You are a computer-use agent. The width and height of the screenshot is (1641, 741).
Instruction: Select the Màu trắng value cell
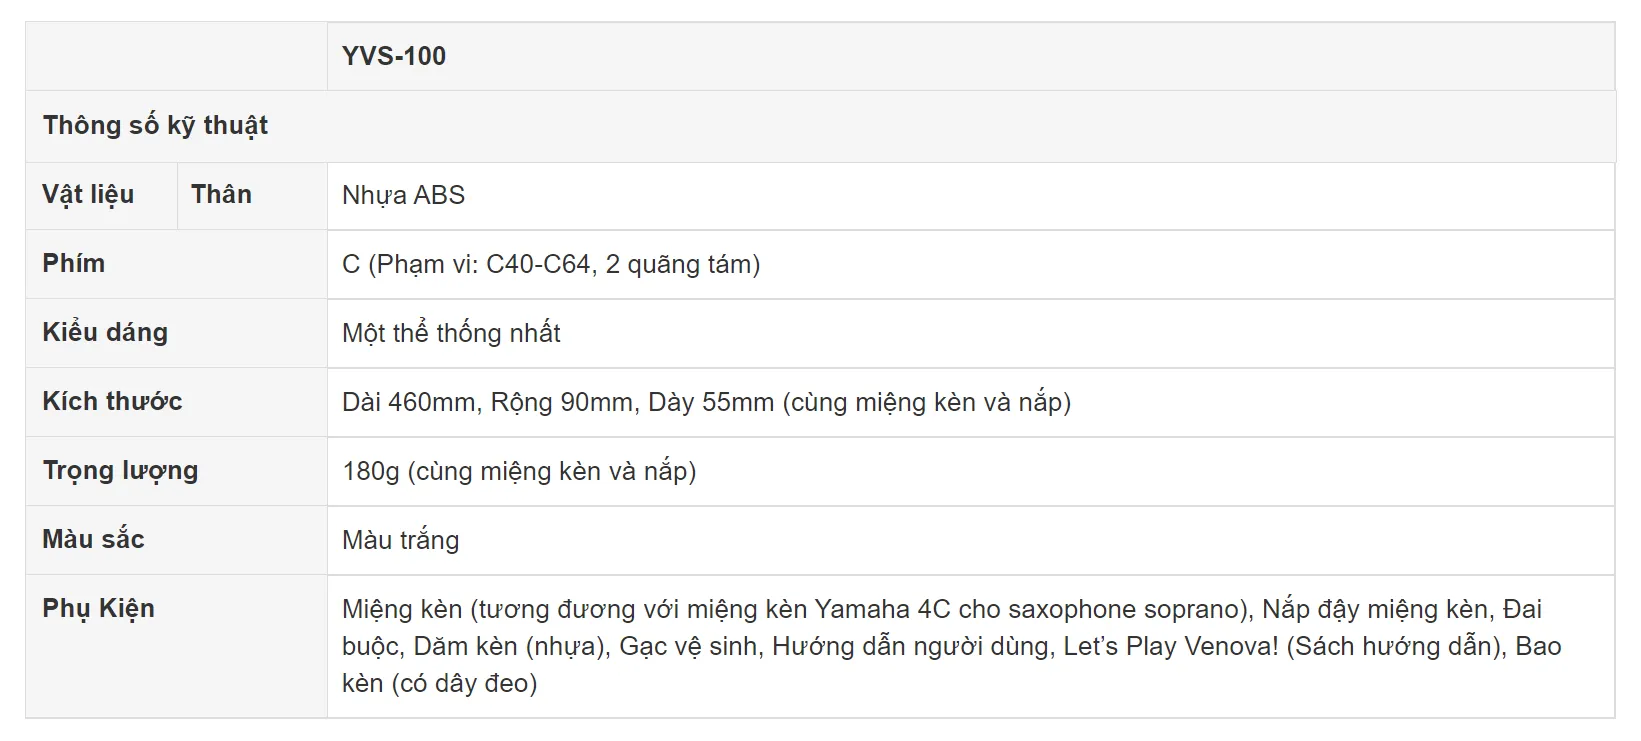point(970,540)
